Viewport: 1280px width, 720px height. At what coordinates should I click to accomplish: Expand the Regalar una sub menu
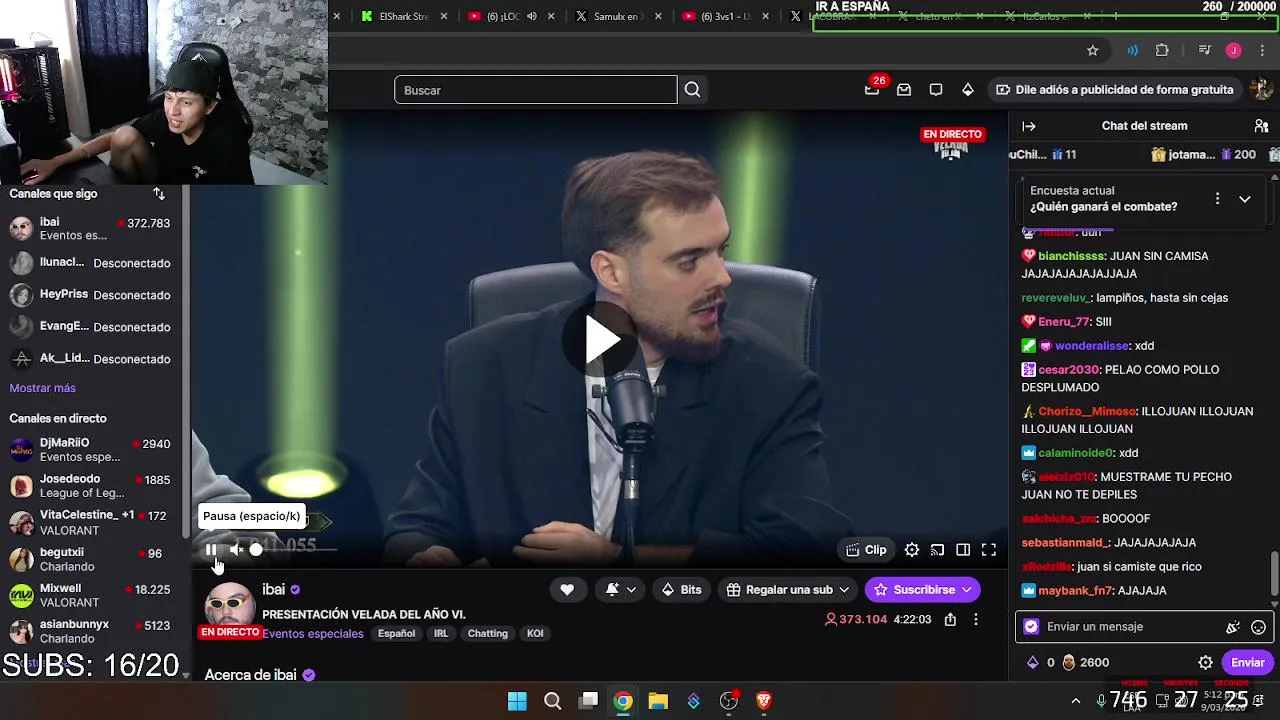click(788, 590)
